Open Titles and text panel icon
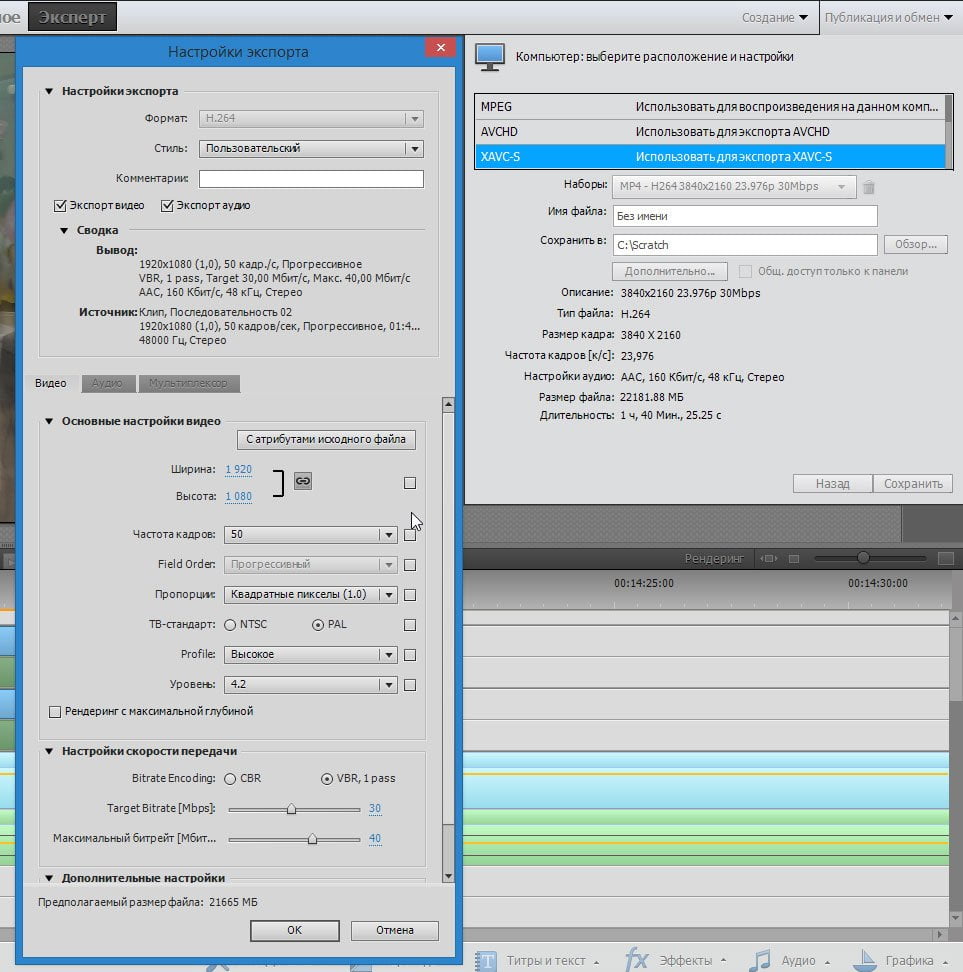963x972 pixels. tap(487, 960)
